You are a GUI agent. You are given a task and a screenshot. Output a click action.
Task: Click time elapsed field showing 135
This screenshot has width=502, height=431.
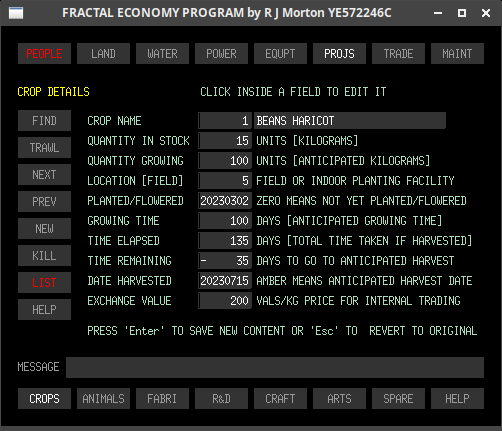point(225,241)
